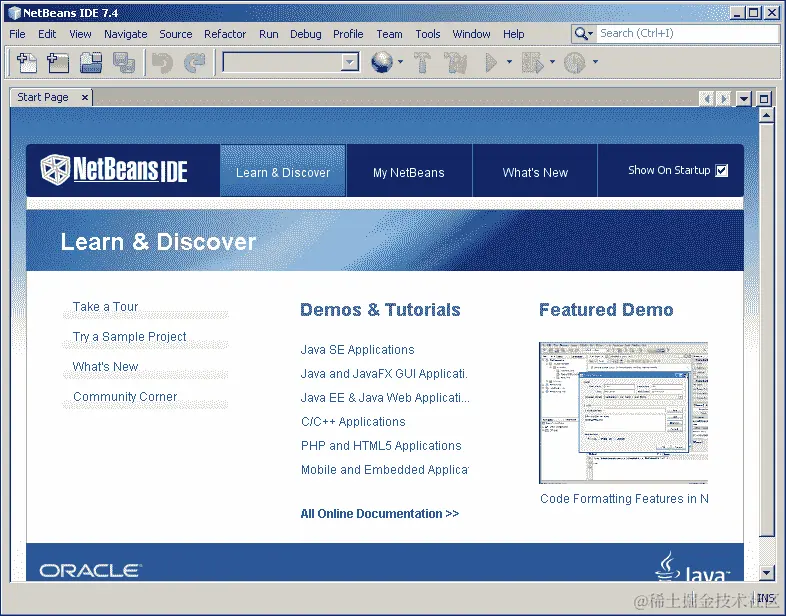
Task: Open Java and JavaFX GUI Applications link
Action: click(x=384, y=374)
